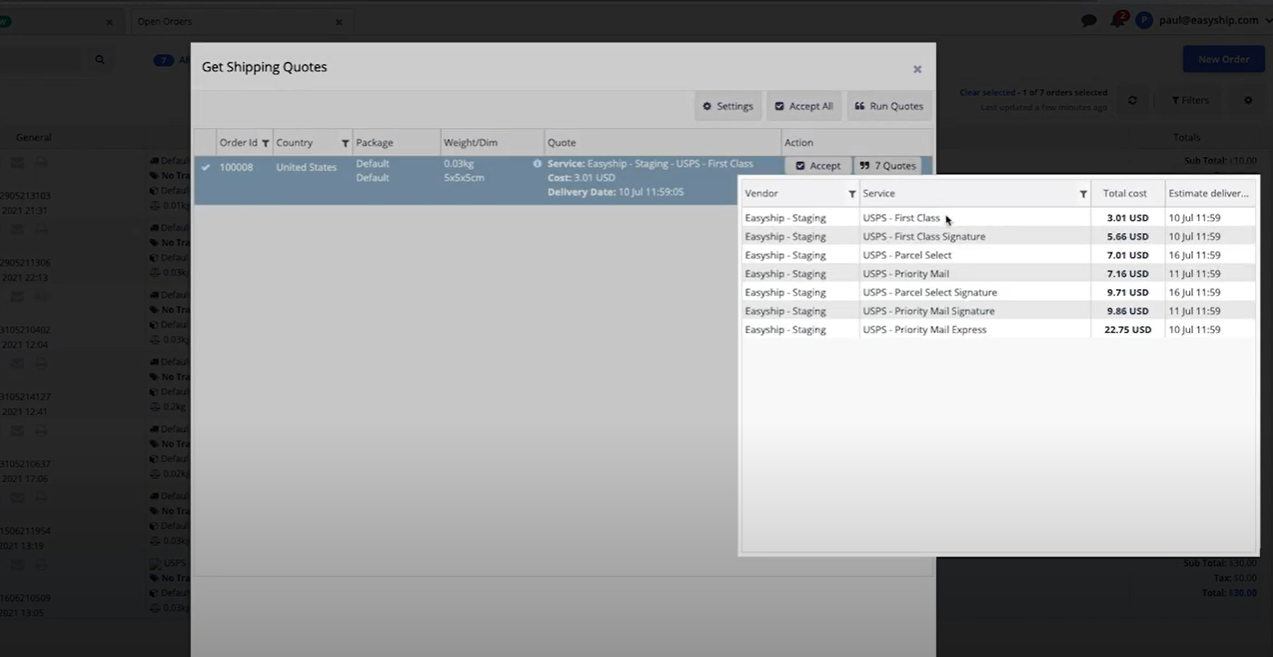Select the USPS - First Class quote

point(999,218)
